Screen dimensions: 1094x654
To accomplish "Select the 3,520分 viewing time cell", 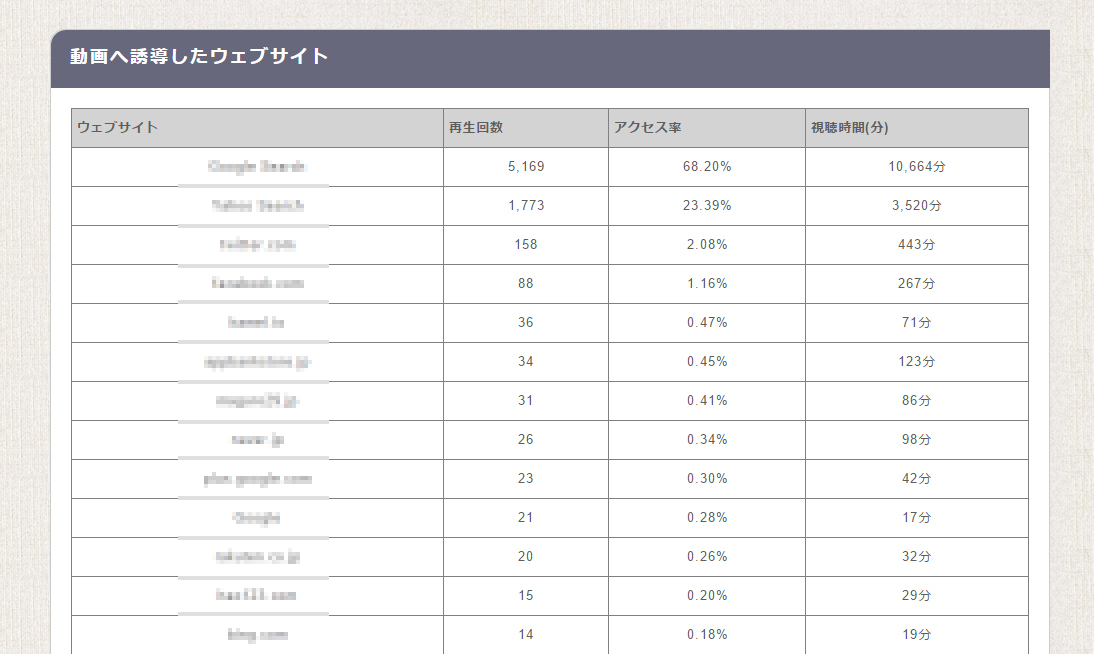I will (x=917, y=206).
